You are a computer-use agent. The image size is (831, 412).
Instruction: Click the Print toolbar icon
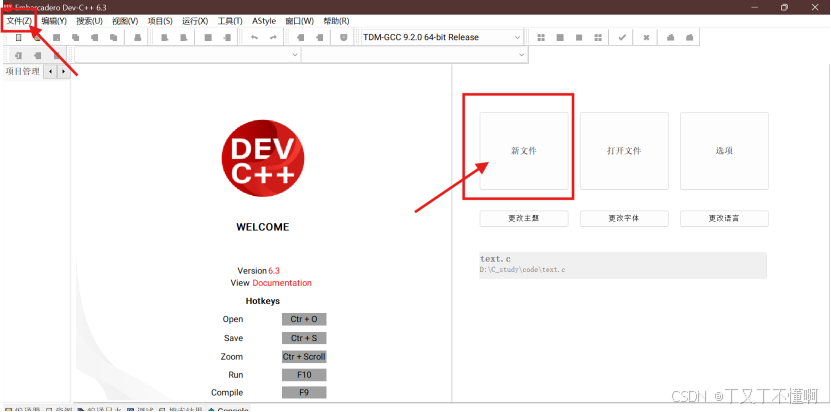(137, 38)
